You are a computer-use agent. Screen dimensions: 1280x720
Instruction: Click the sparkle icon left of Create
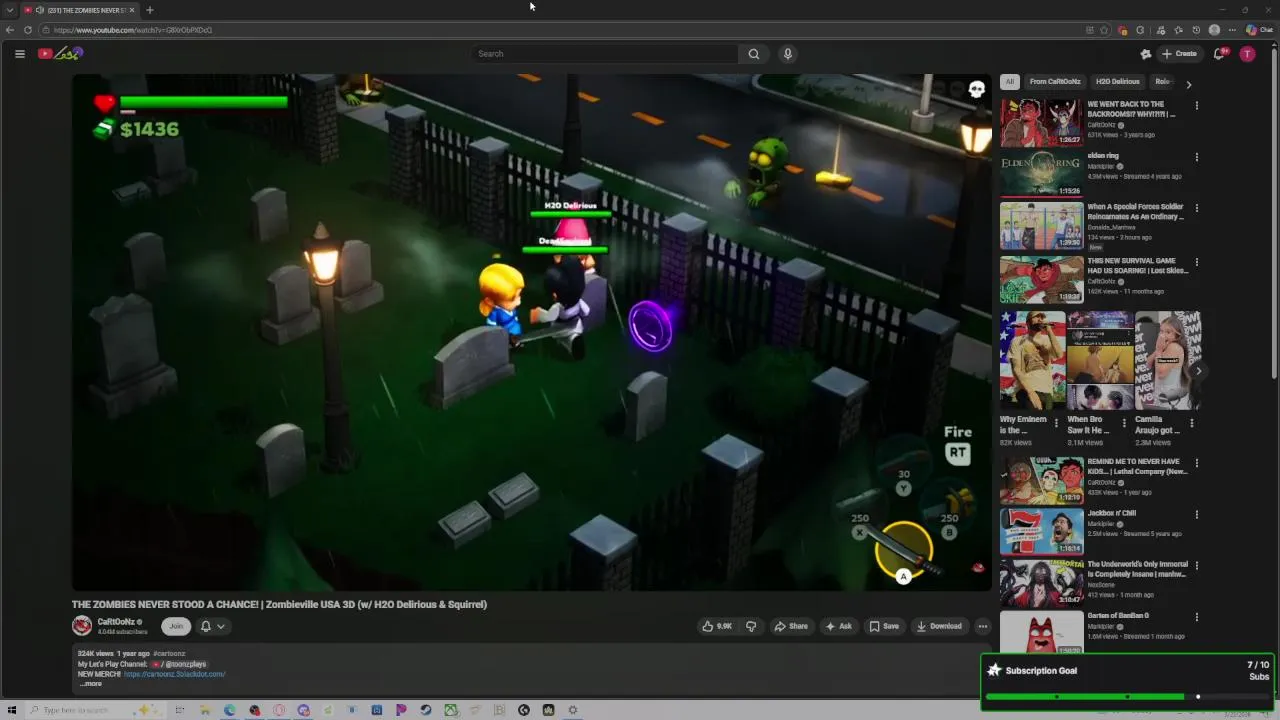click(1146, 54)
